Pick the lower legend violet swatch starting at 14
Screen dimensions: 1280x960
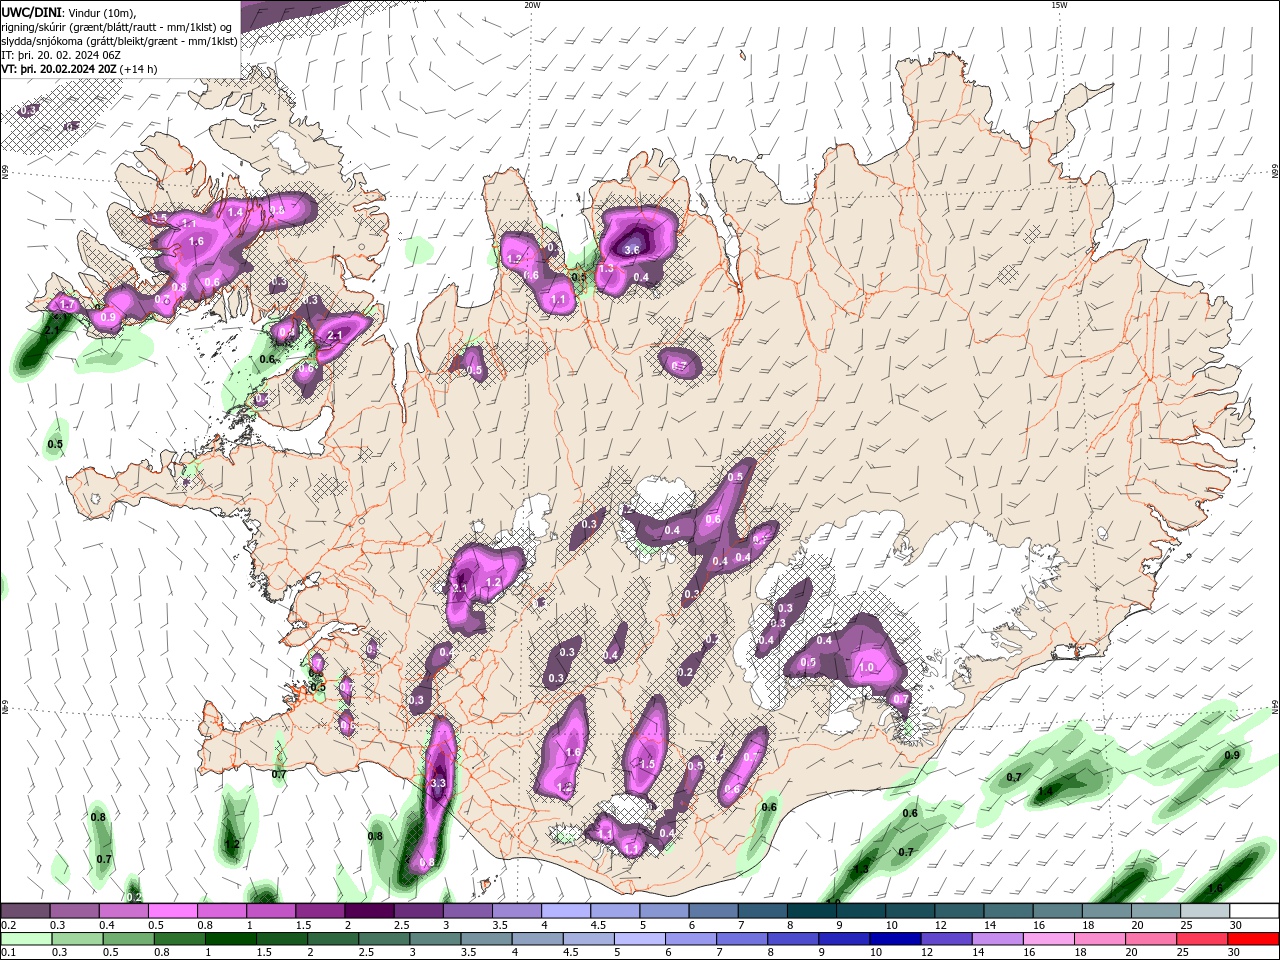tap(996, 939)
